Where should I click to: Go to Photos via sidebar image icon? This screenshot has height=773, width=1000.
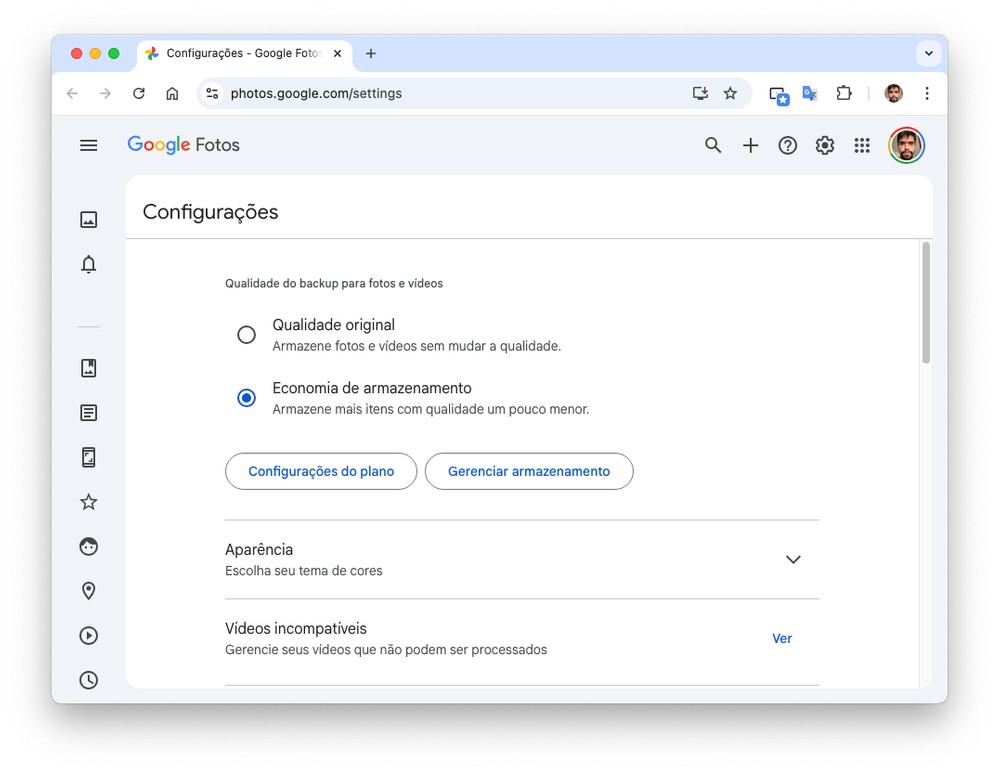pyautogui.click(x=89, y=220)
